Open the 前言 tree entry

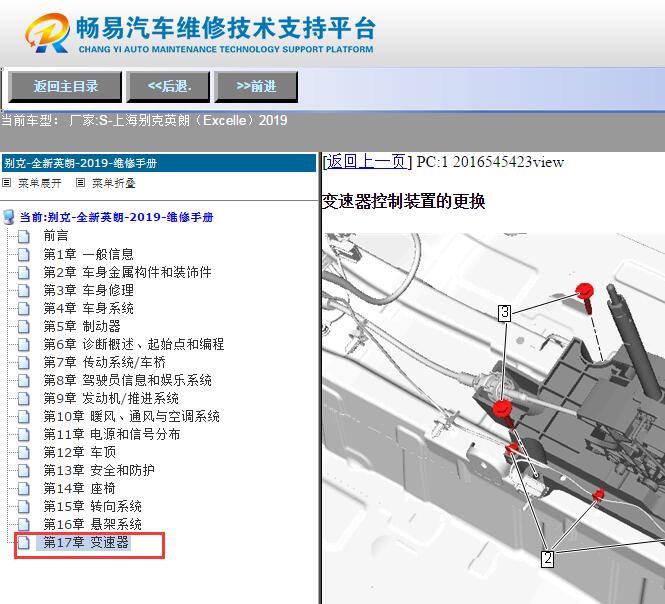coord(56,235)
